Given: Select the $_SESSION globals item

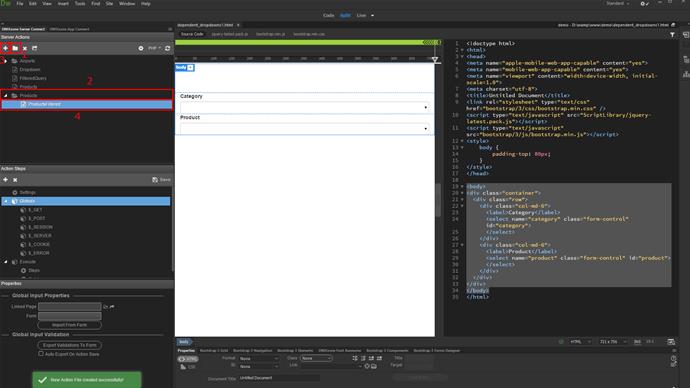Looking at the screenshot, I should click(40, 227).
